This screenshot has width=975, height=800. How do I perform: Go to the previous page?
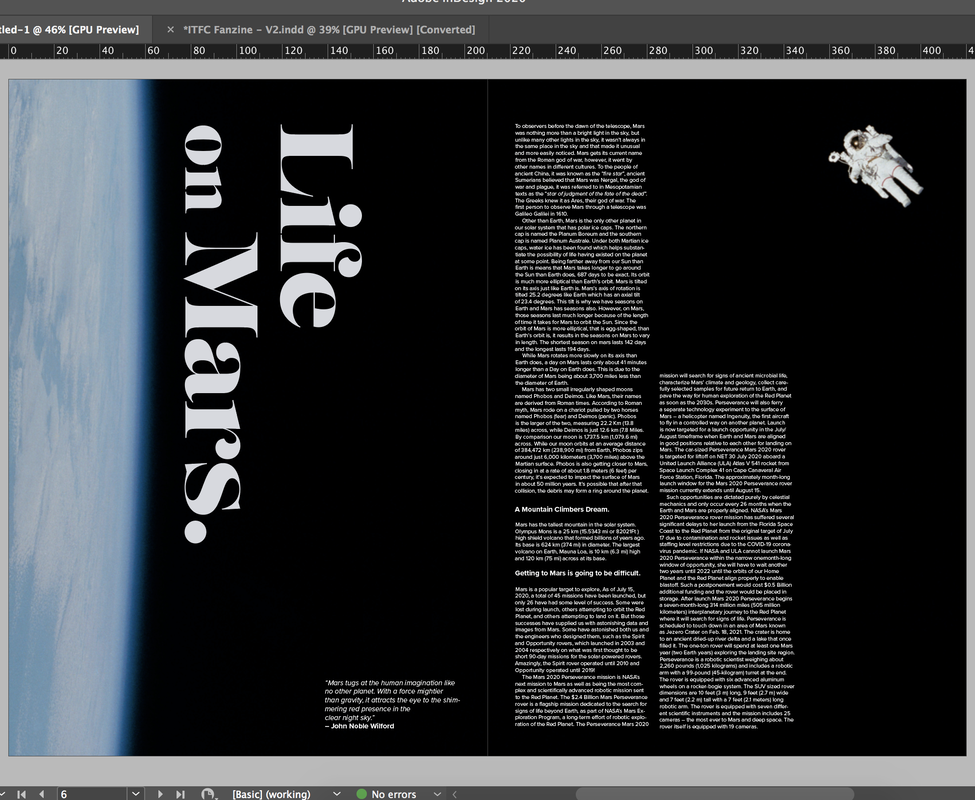coord(42,794)
